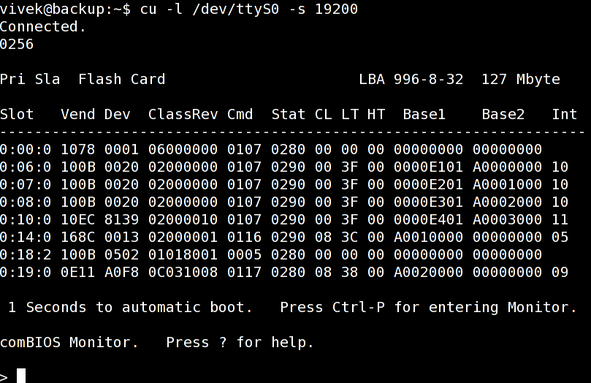Click Base2 value 'A0001000'

507,185
